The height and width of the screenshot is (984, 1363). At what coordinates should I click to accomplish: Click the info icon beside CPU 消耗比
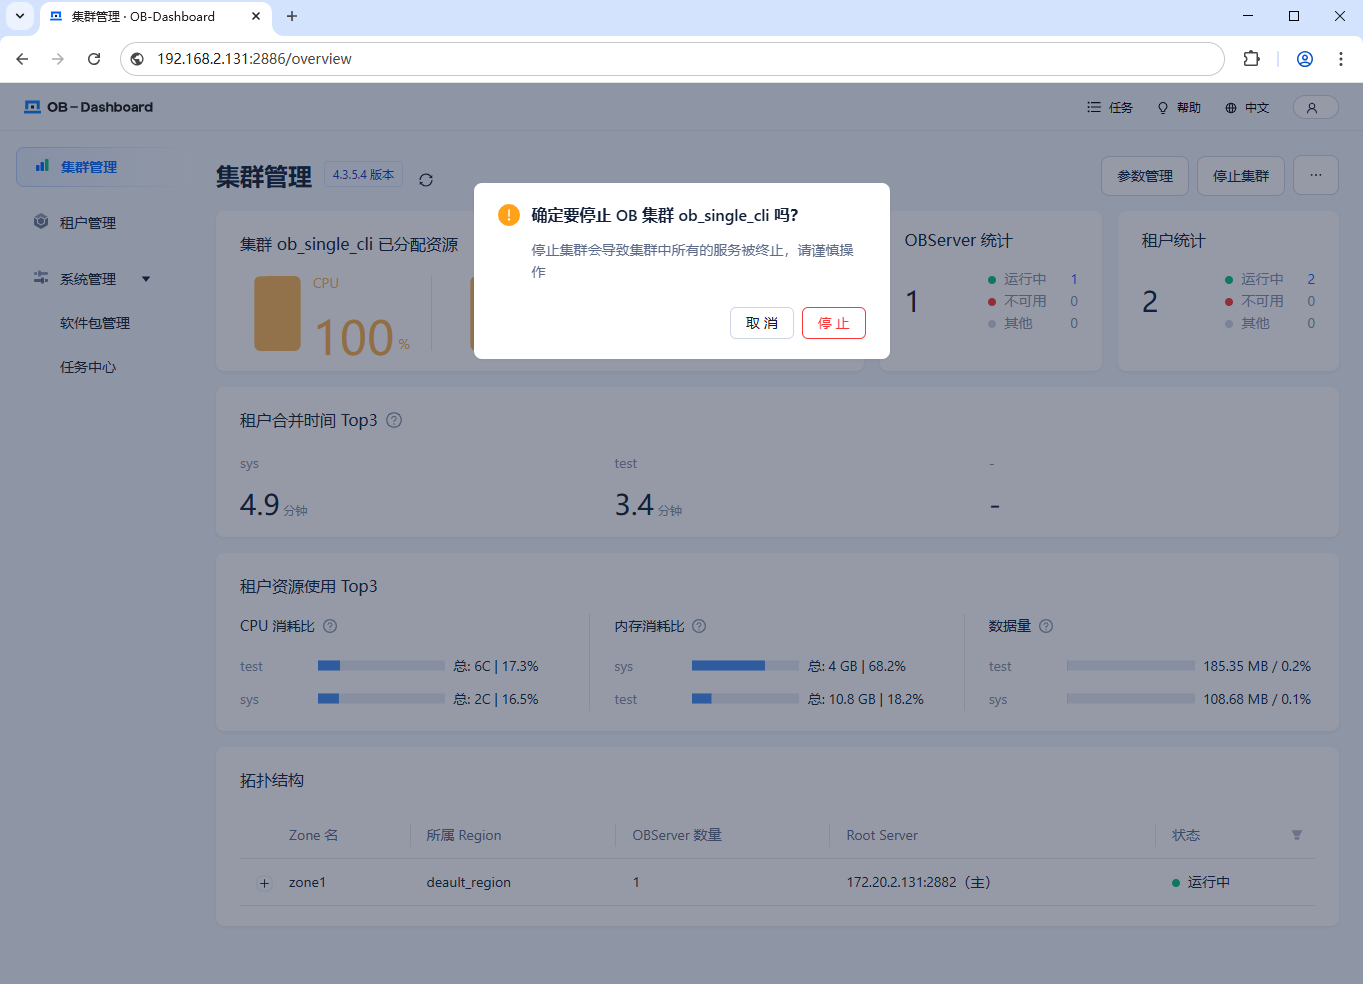(x=330, y=626)
